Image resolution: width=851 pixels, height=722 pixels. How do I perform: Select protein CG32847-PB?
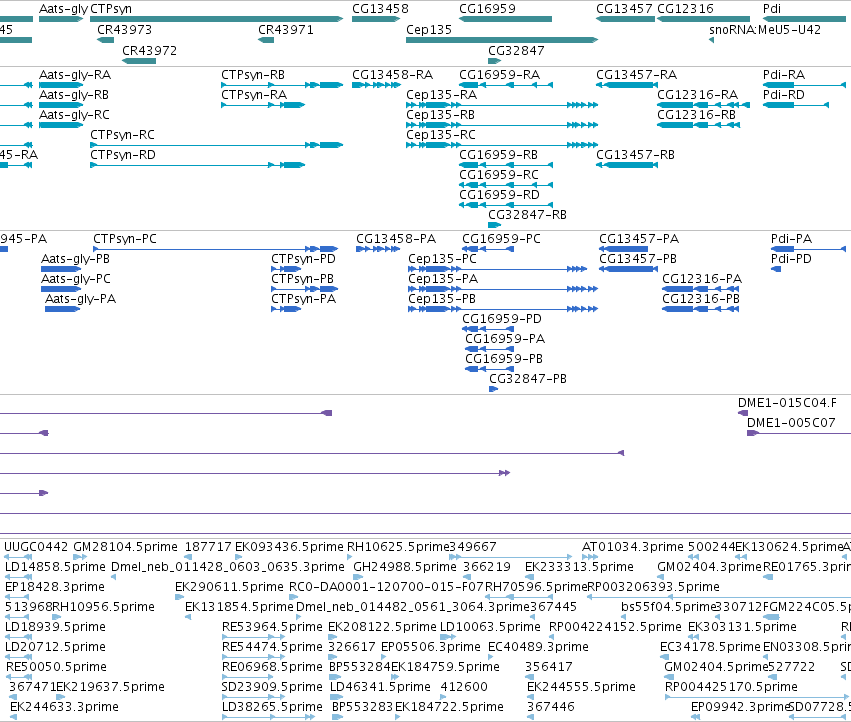[x=528, y=379]
